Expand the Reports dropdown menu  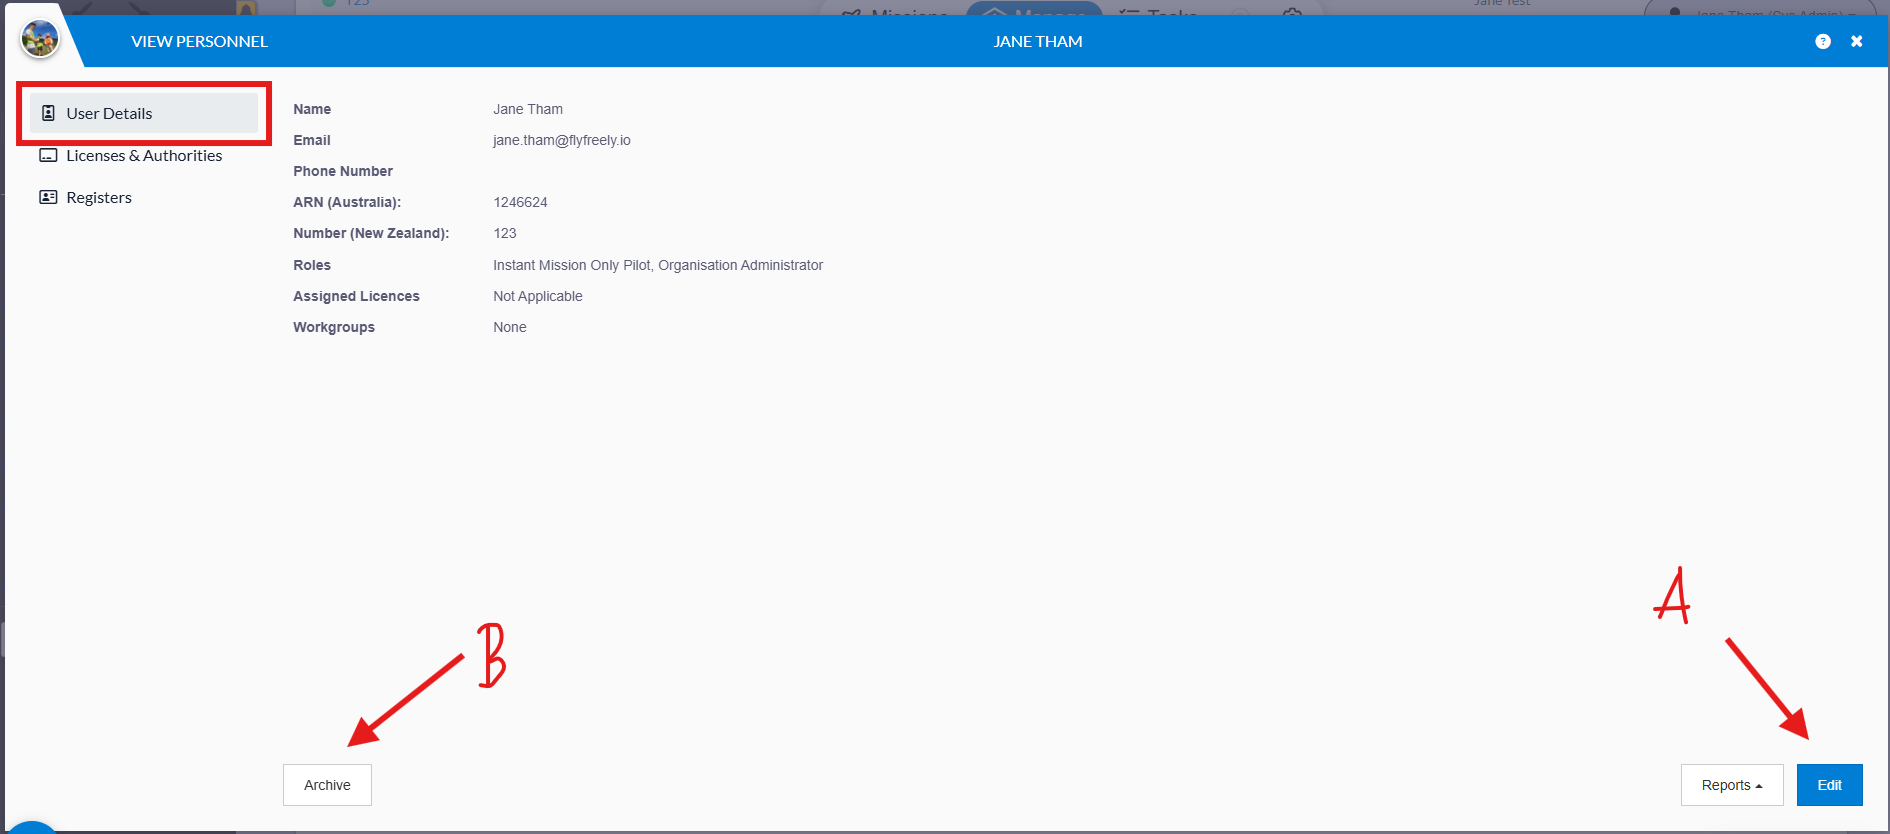(1730, 785)
